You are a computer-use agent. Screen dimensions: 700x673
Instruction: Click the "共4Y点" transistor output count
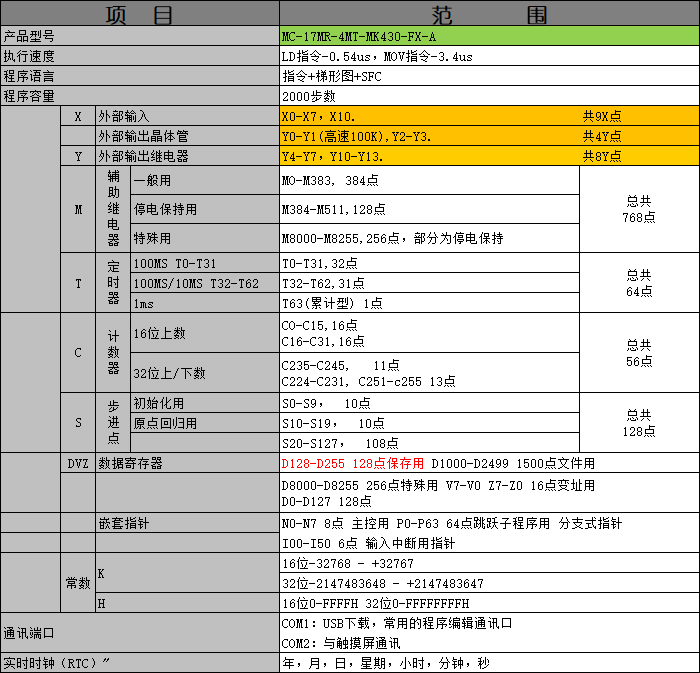602,136
